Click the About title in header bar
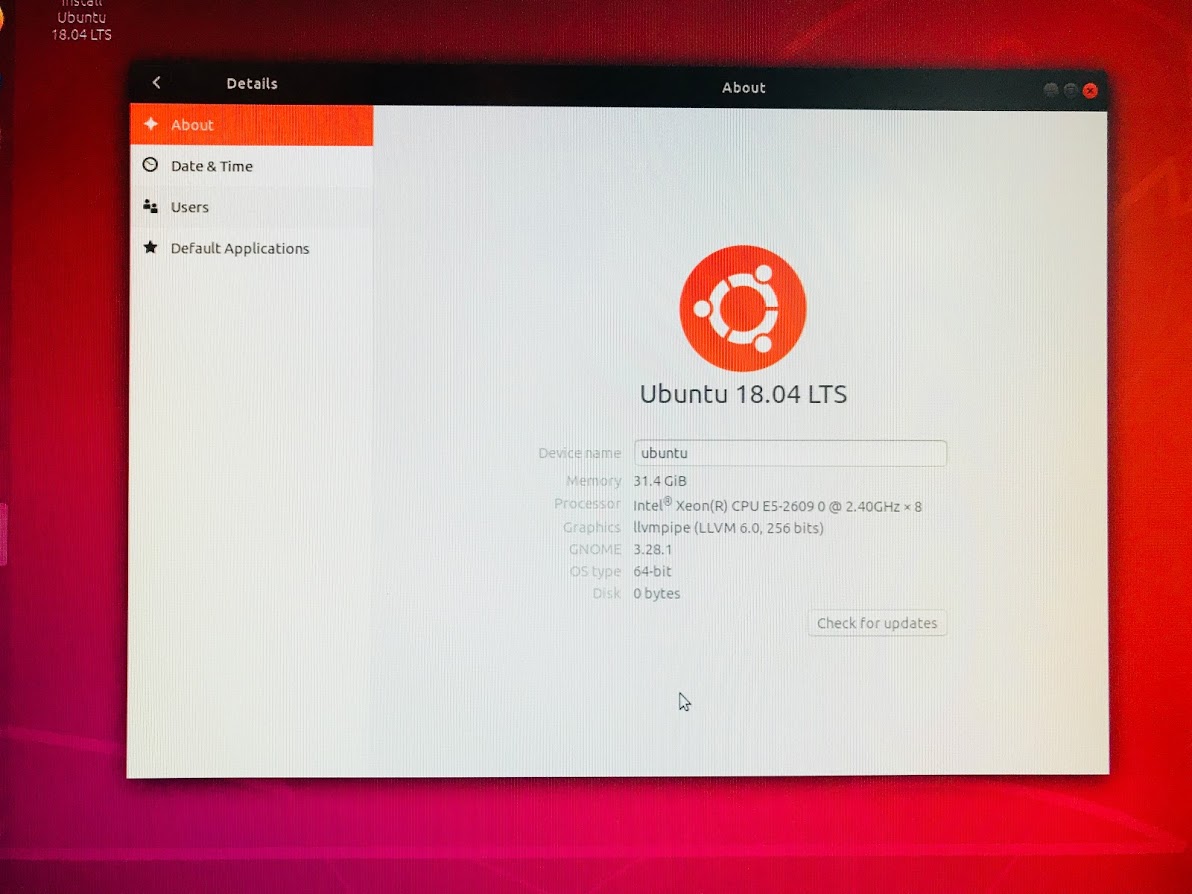The image size is (1192, 894). click(743, 87)
